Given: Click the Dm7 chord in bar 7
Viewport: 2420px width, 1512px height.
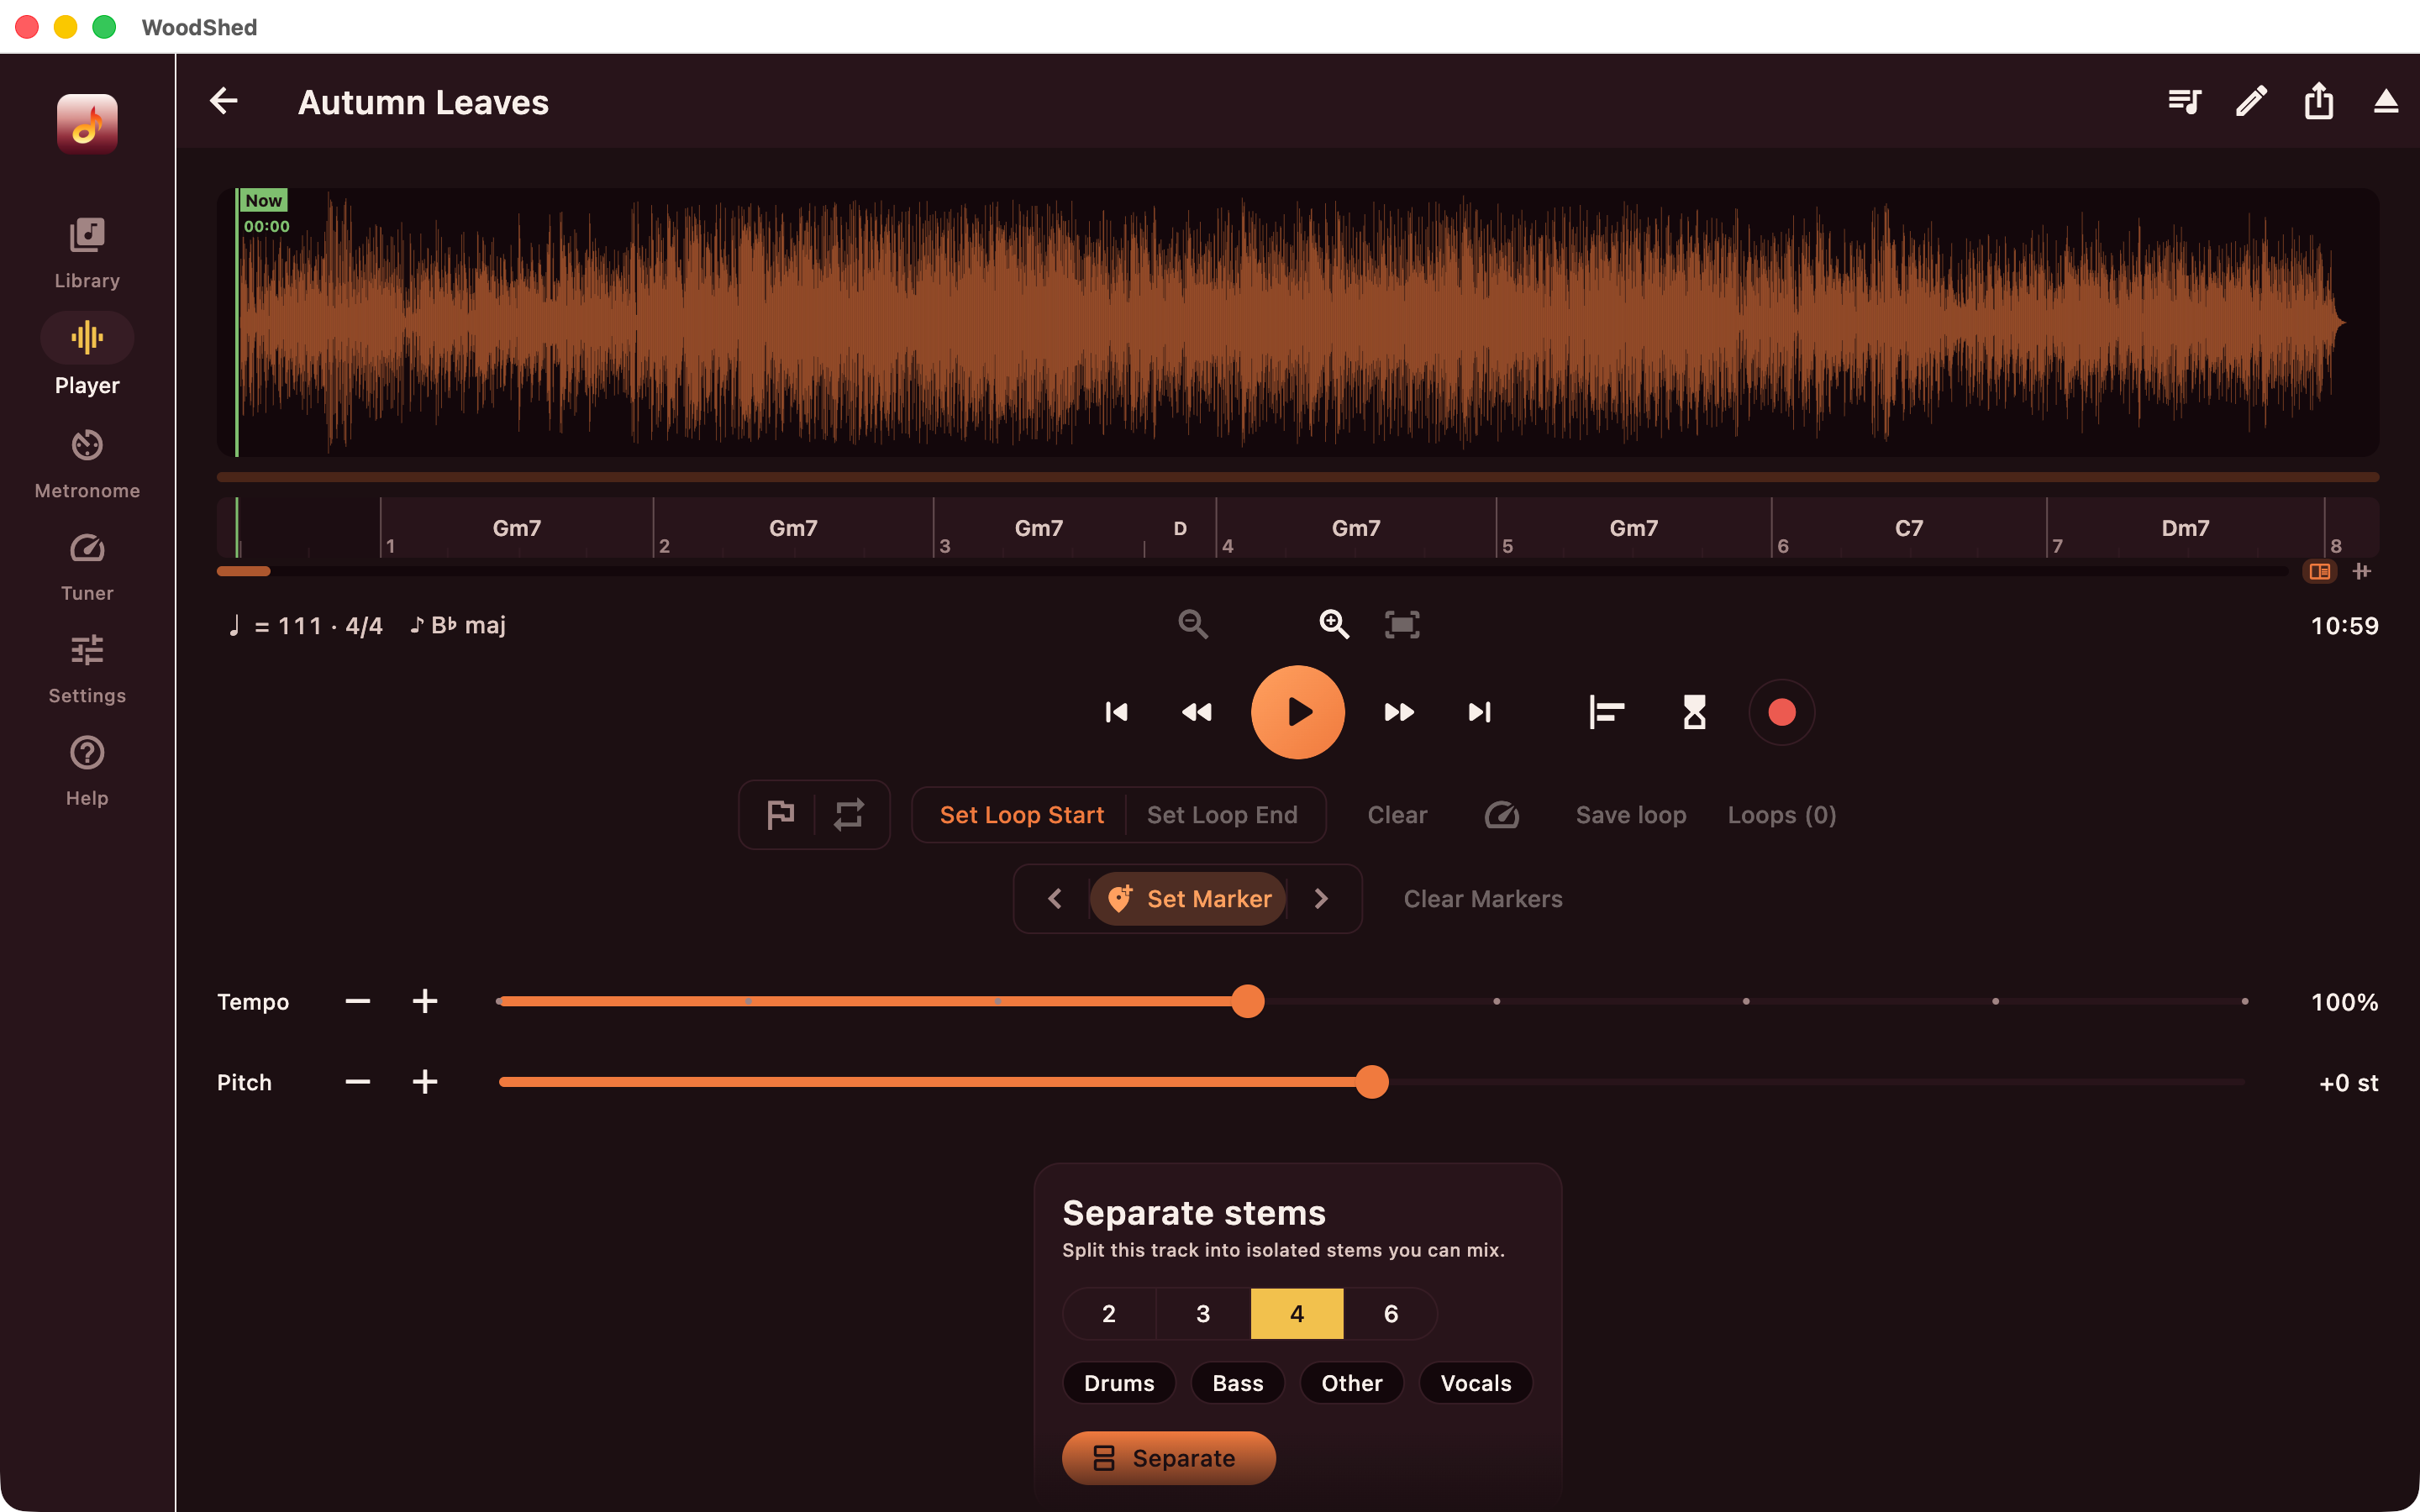Looking at the screenshot, I should click(2185, 528).
